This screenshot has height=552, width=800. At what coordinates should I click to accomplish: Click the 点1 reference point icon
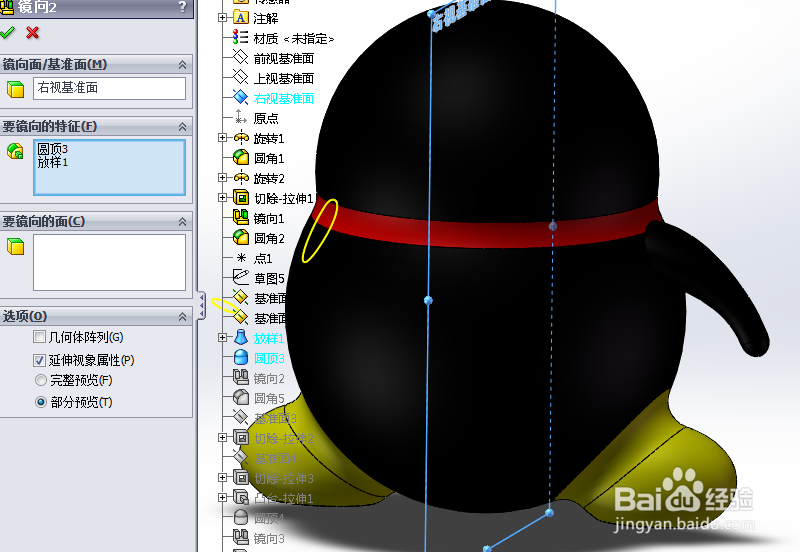[241, 258]
